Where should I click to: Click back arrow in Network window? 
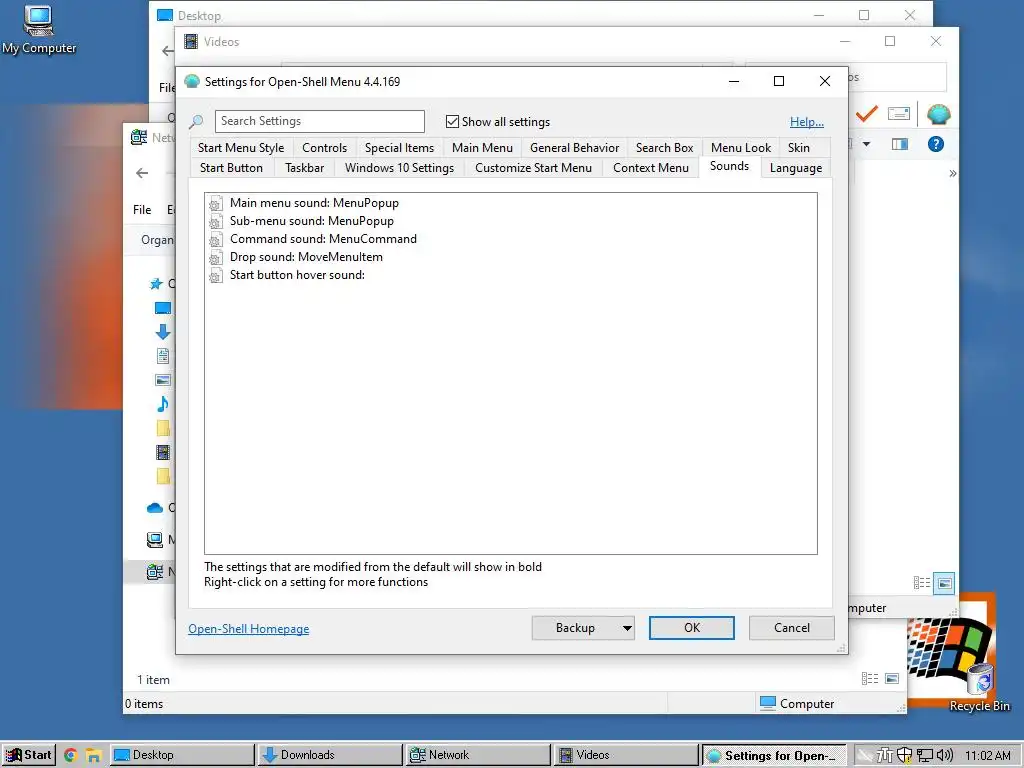142,173
